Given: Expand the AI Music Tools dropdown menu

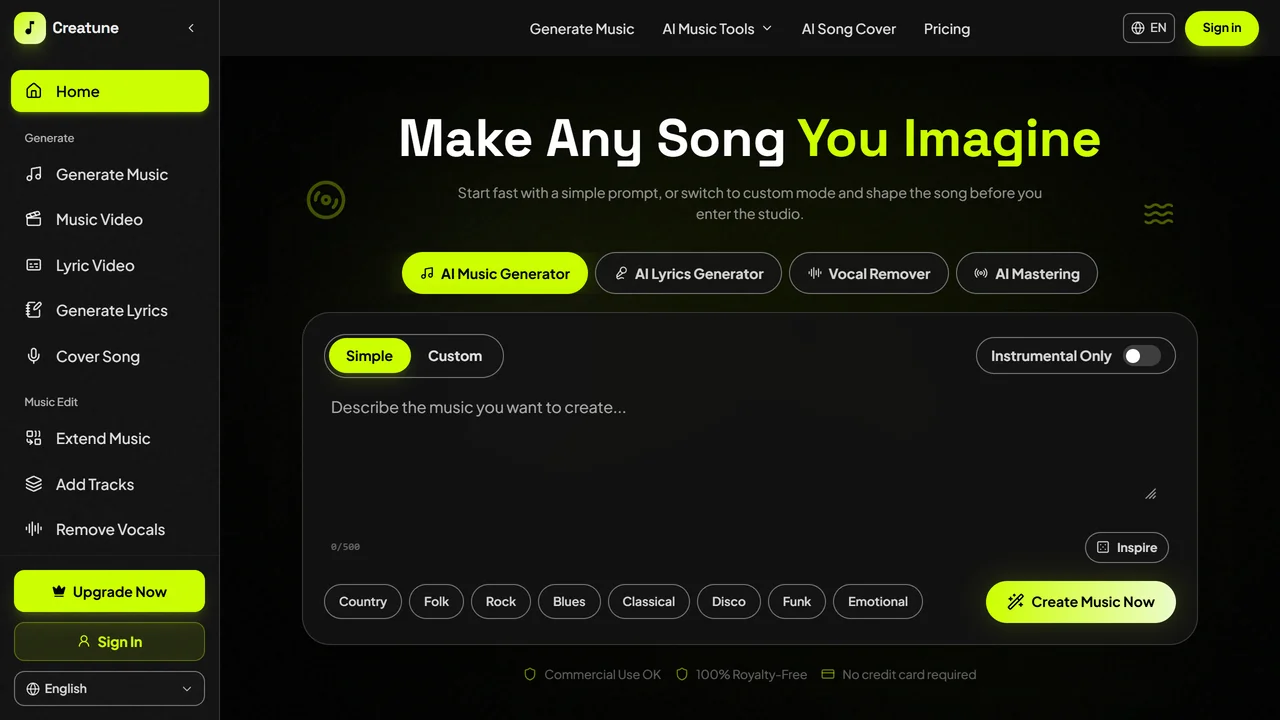Looking at the screenshot, I should click(717, 29).
